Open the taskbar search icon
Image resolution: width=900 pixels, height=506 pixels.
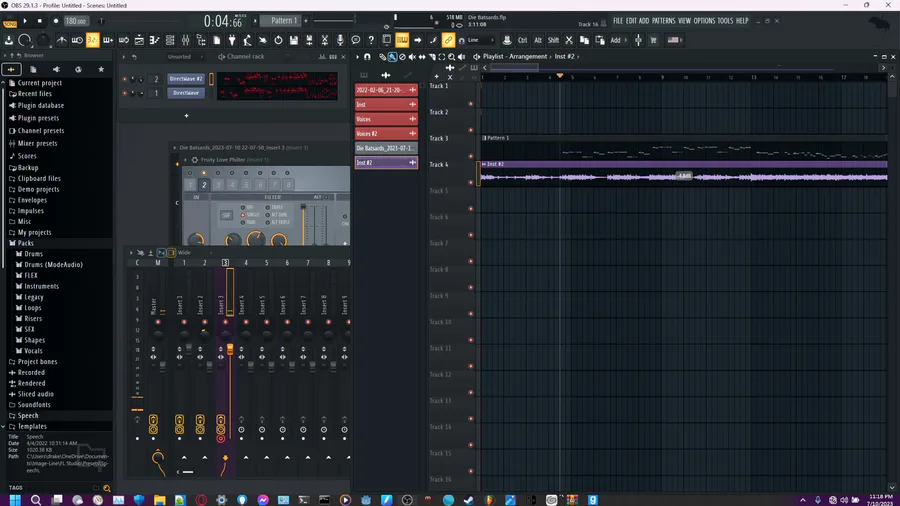[36, 500]
